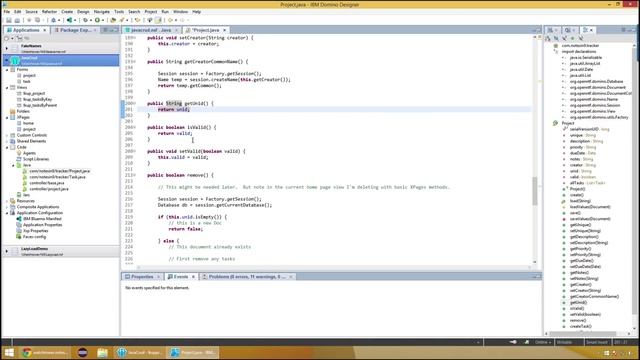Viewport: 640px width, 360px height.
Task: Select the Project class in the Outline
Action: point(568,123)
